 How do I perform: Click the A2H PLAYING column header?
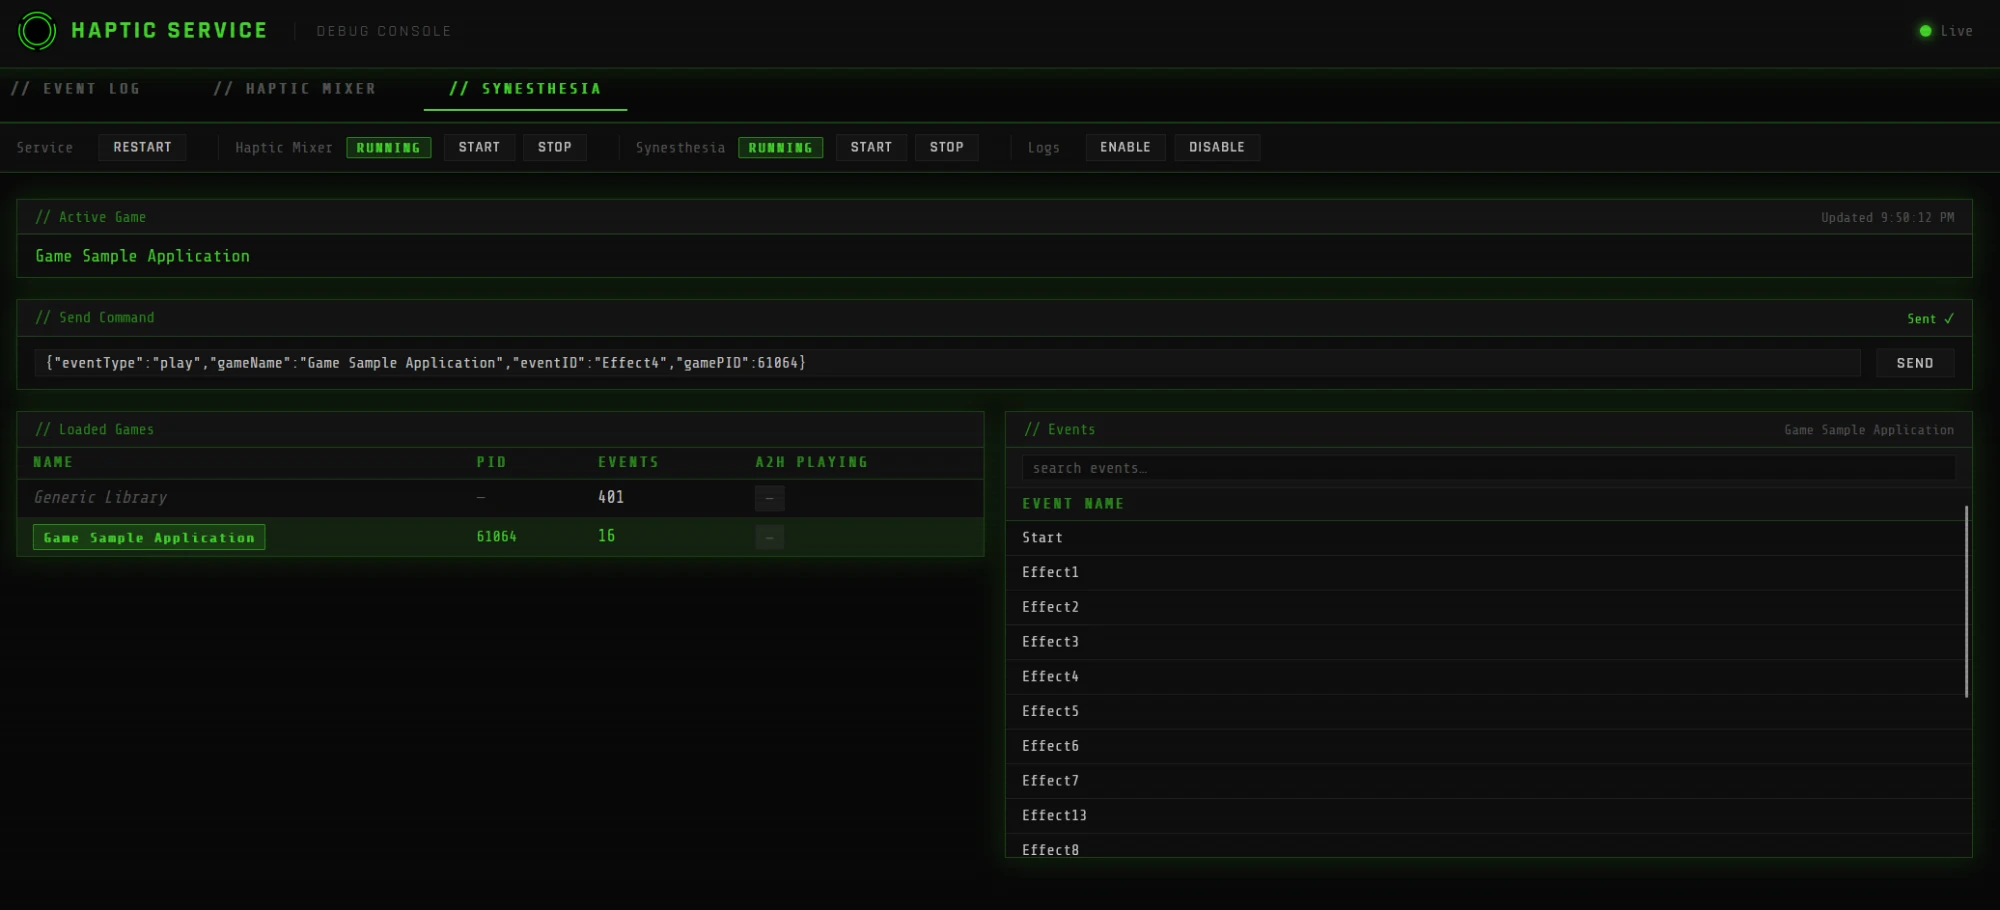click(x=811, y=462)
